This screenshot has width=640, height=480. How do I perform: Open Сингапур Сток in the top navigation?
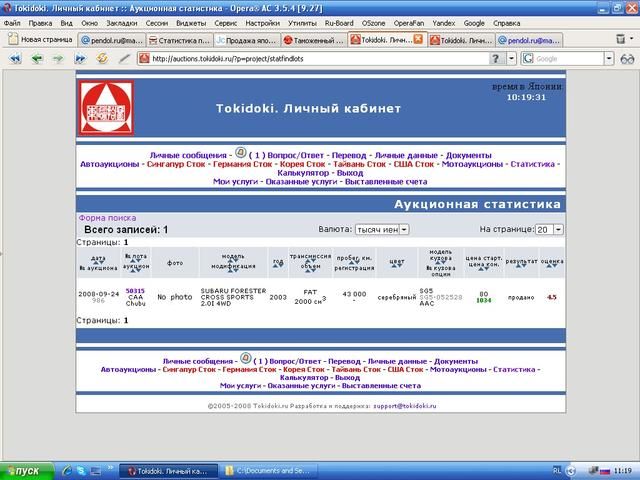[176, 164]
